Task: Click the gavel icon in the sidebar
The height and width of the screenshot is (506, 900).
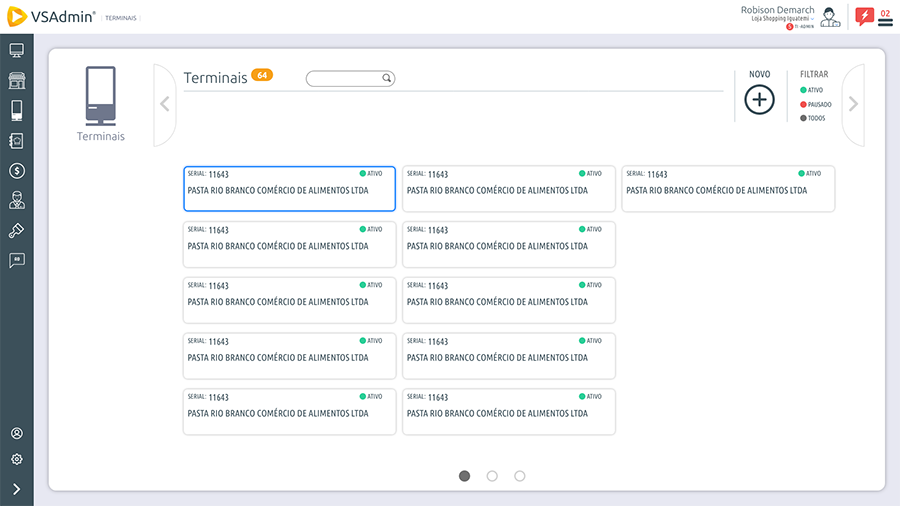Action: 16,230
